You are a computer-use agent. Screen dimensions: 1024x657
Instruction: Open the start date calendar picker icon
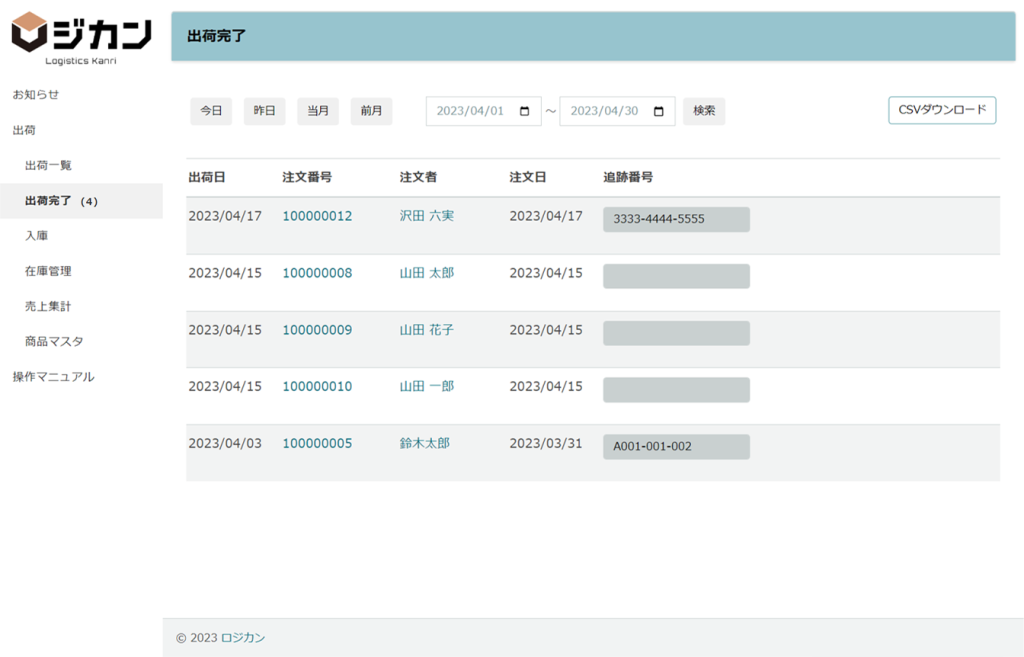(525, 111)
